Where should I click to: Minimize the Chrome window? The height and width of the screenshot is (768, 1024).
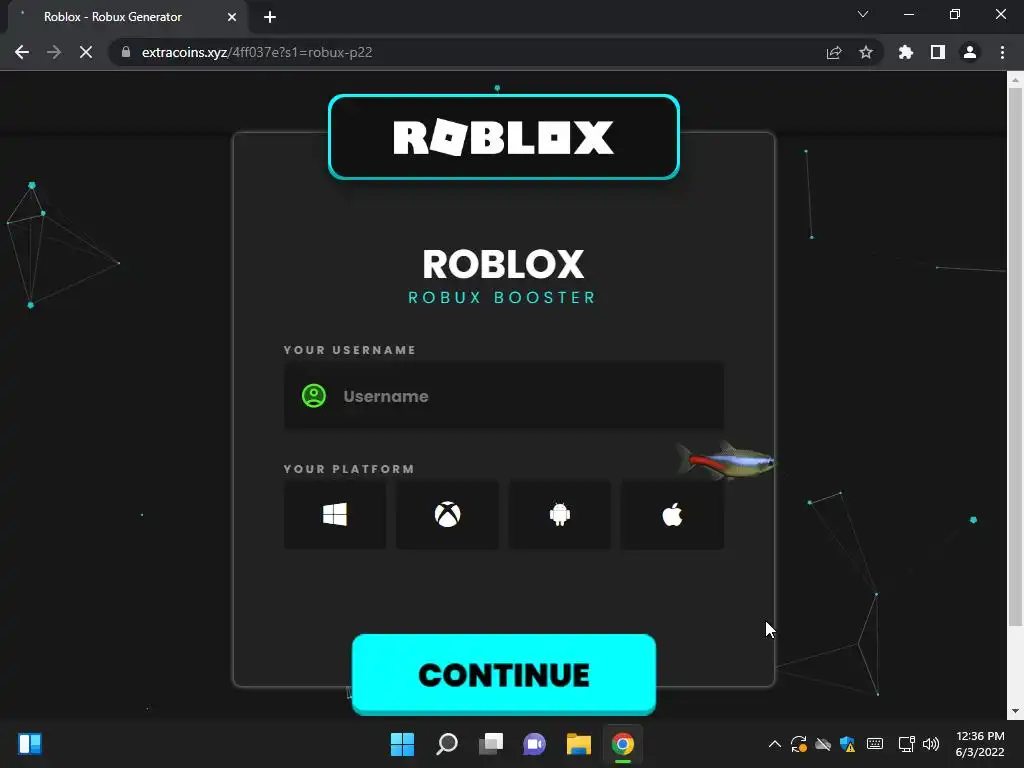point(909,14)
